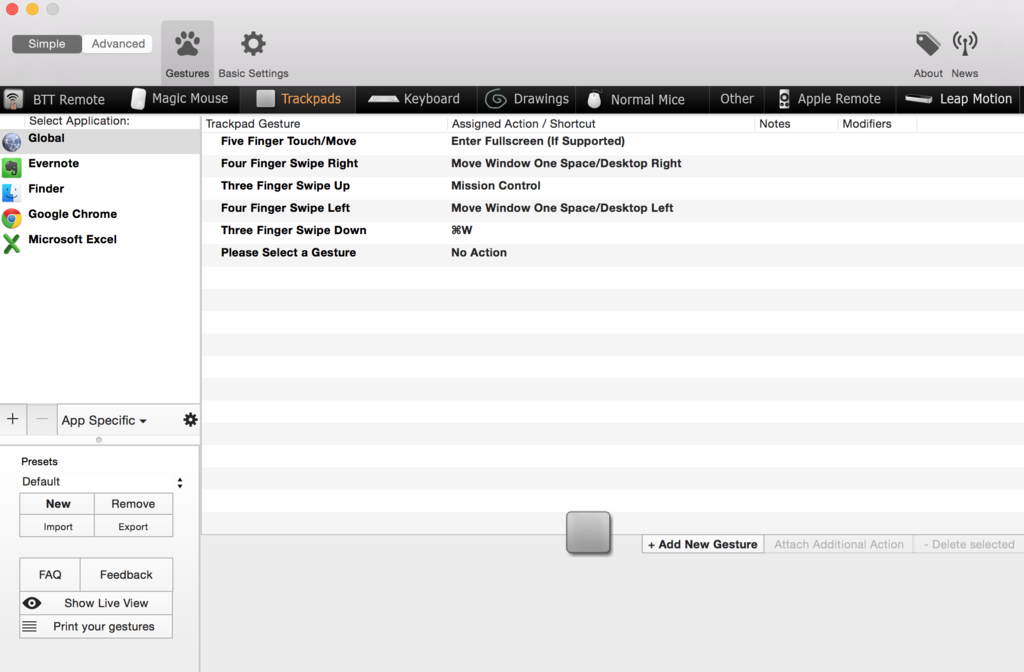The height and width of the screenshot is (672, 1024).
Task: Click the No Action cell
Action: tap(479, 252)
